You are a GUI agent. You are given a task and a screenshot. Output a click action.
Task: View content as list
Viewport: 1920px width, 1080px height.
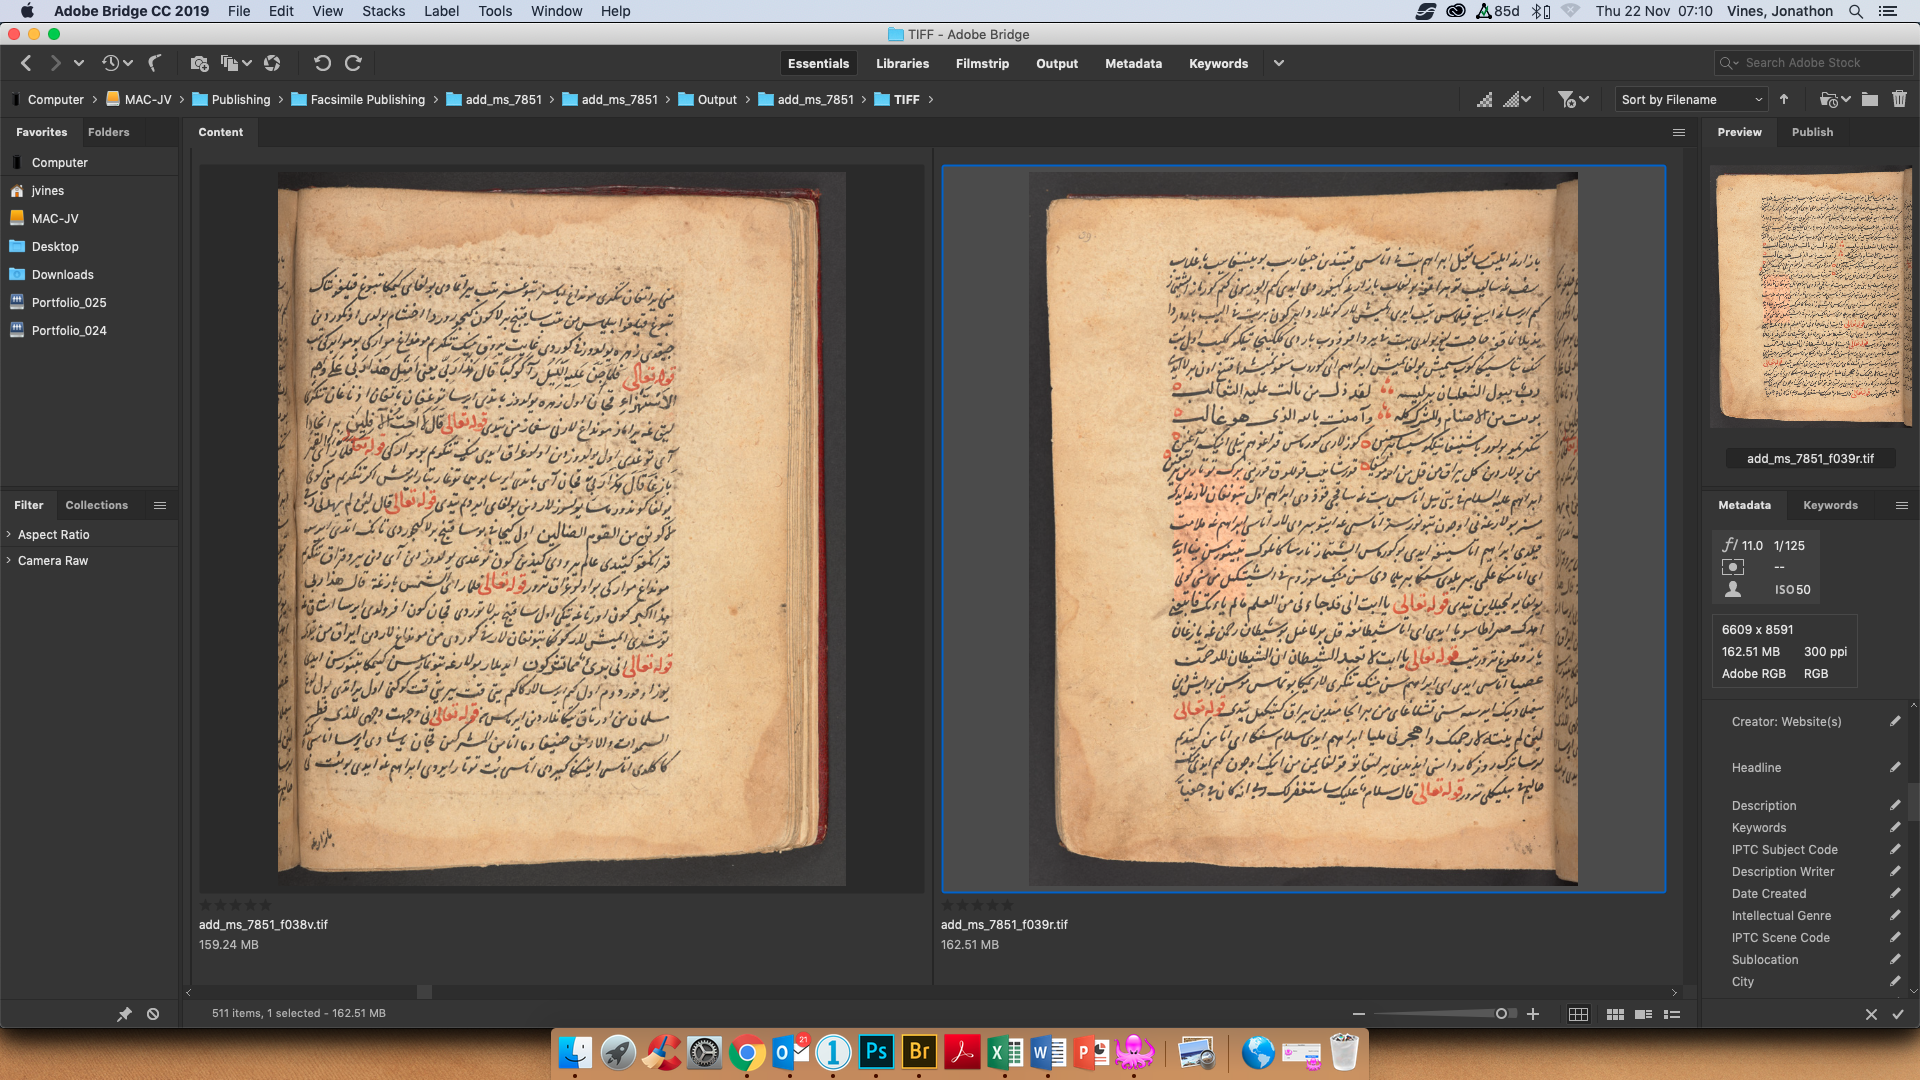click(x=1672, y=1014)
